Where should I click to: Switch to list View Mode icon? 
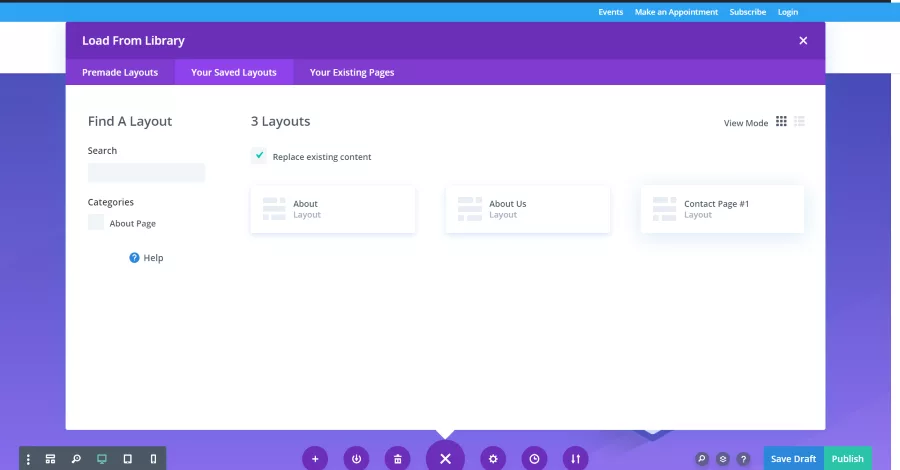(x=799, y=121)
